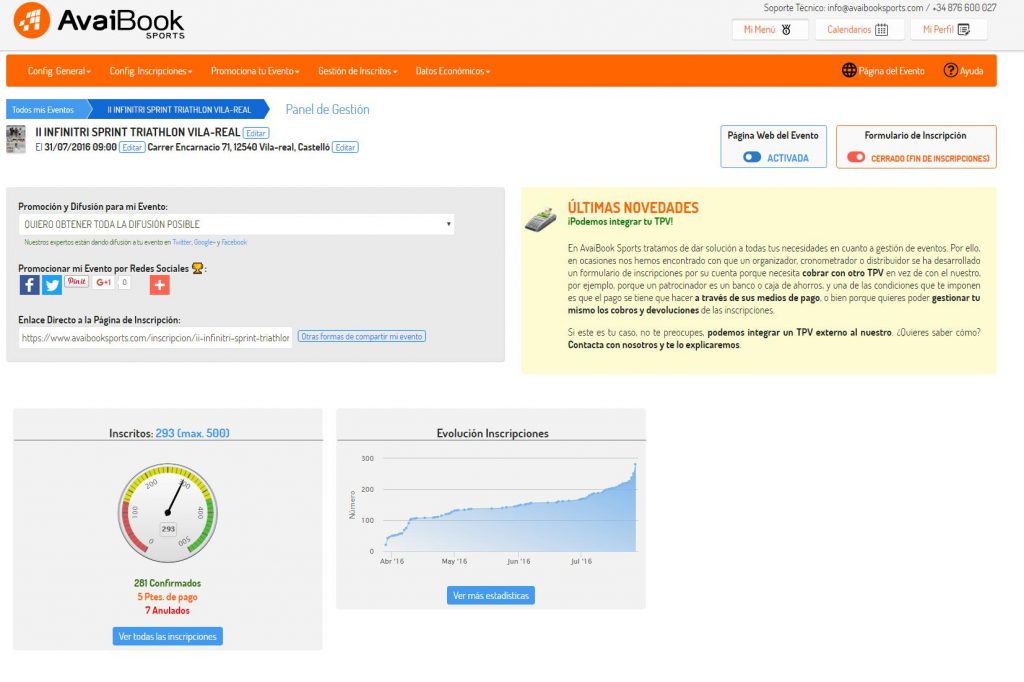The image size is (1024, 682).
Task: Toggle Página Web del Evento switch
Action: pyautogui.click(x=752, y=158)
